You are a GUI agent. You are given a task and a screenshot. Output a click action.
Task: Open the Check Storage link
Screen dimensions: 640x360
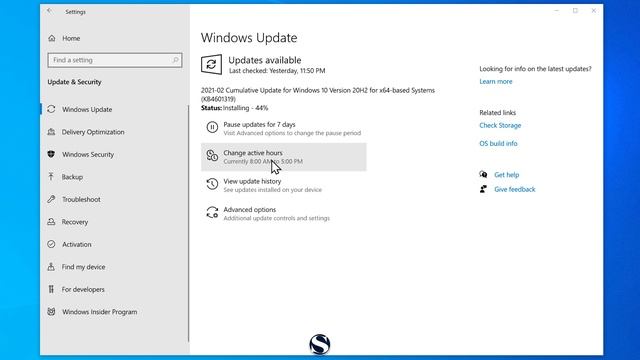tap(500, 125)
